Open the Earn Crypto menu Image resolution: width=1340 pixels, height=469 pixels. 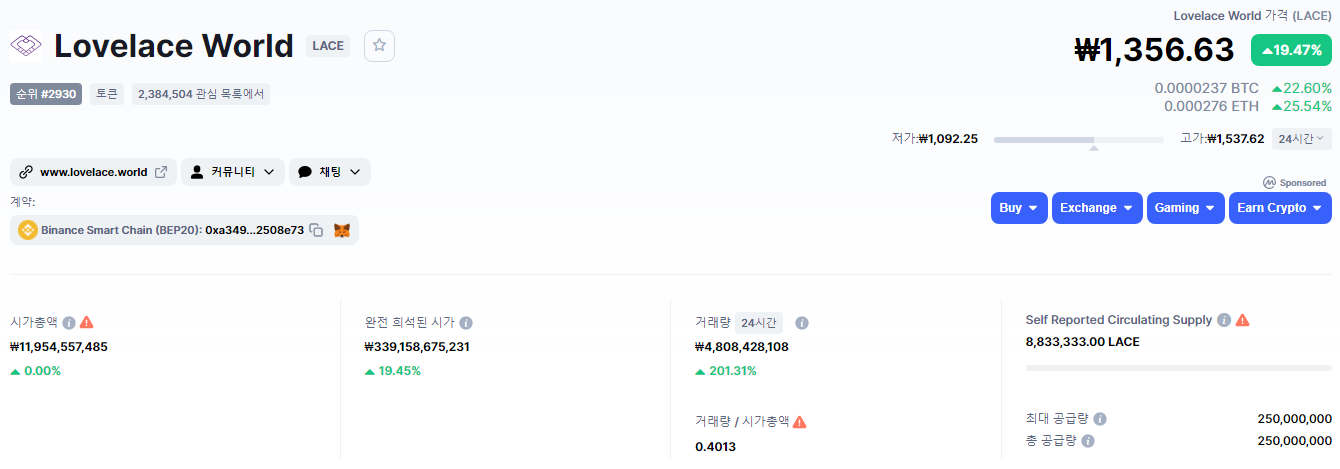1280,208
